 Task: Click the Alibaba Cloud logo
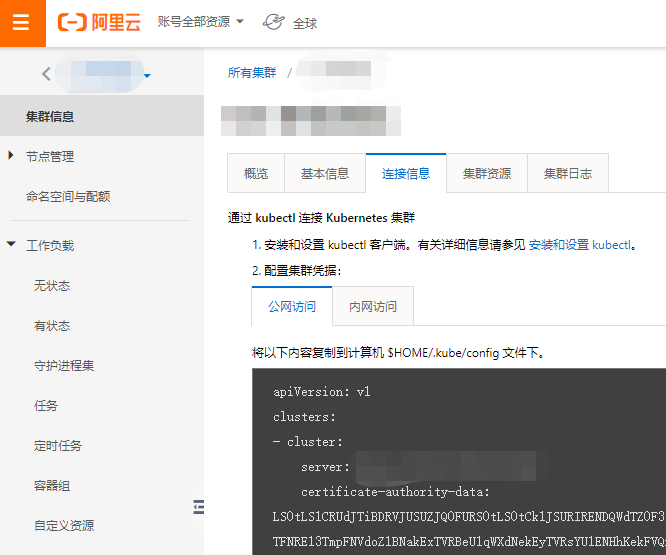[x=98, y=23]
